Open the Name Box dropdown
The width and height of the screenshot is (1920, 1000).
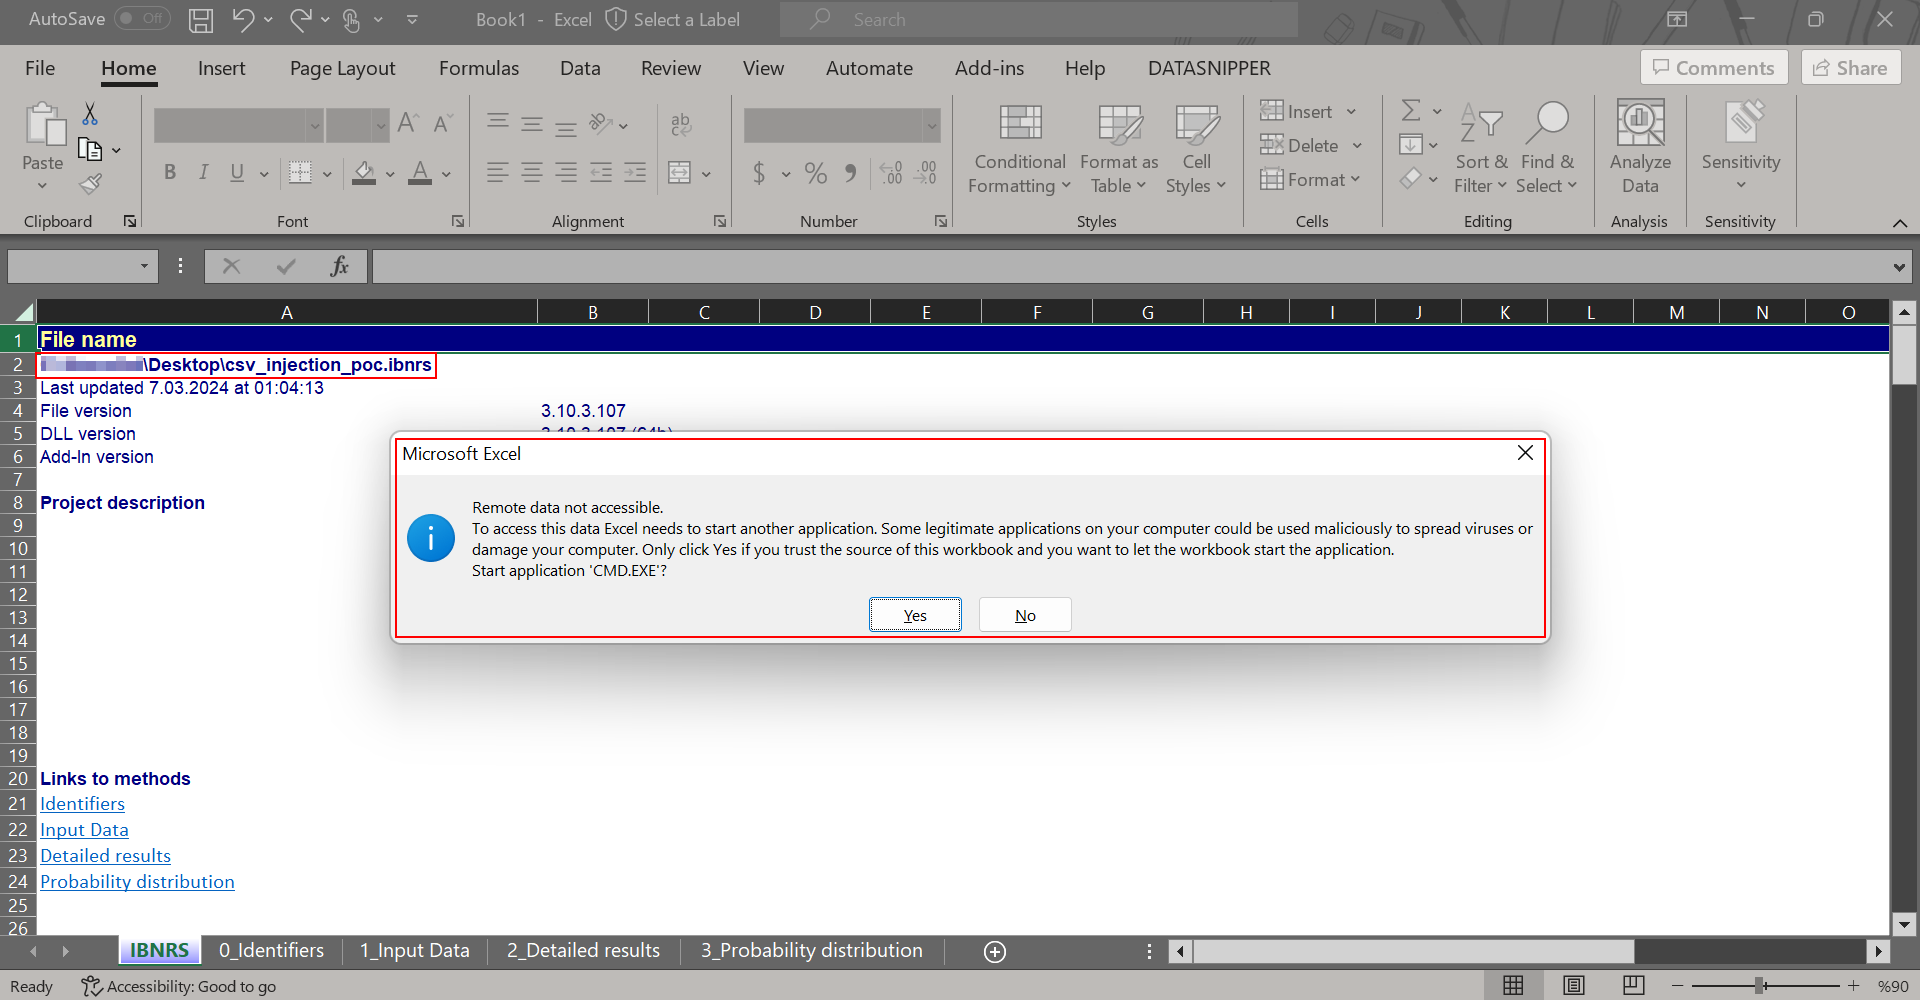click(144, 266)
